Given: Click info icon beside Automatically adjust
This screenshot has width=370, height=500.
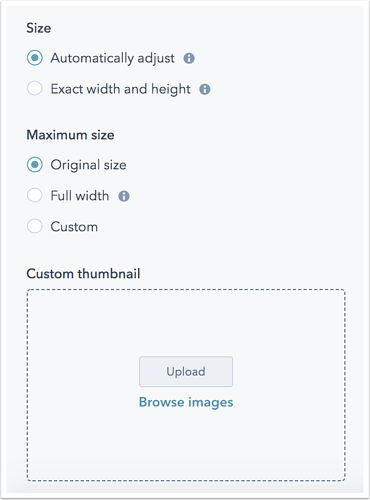Looking at the screenshot, I should [189, 58].
